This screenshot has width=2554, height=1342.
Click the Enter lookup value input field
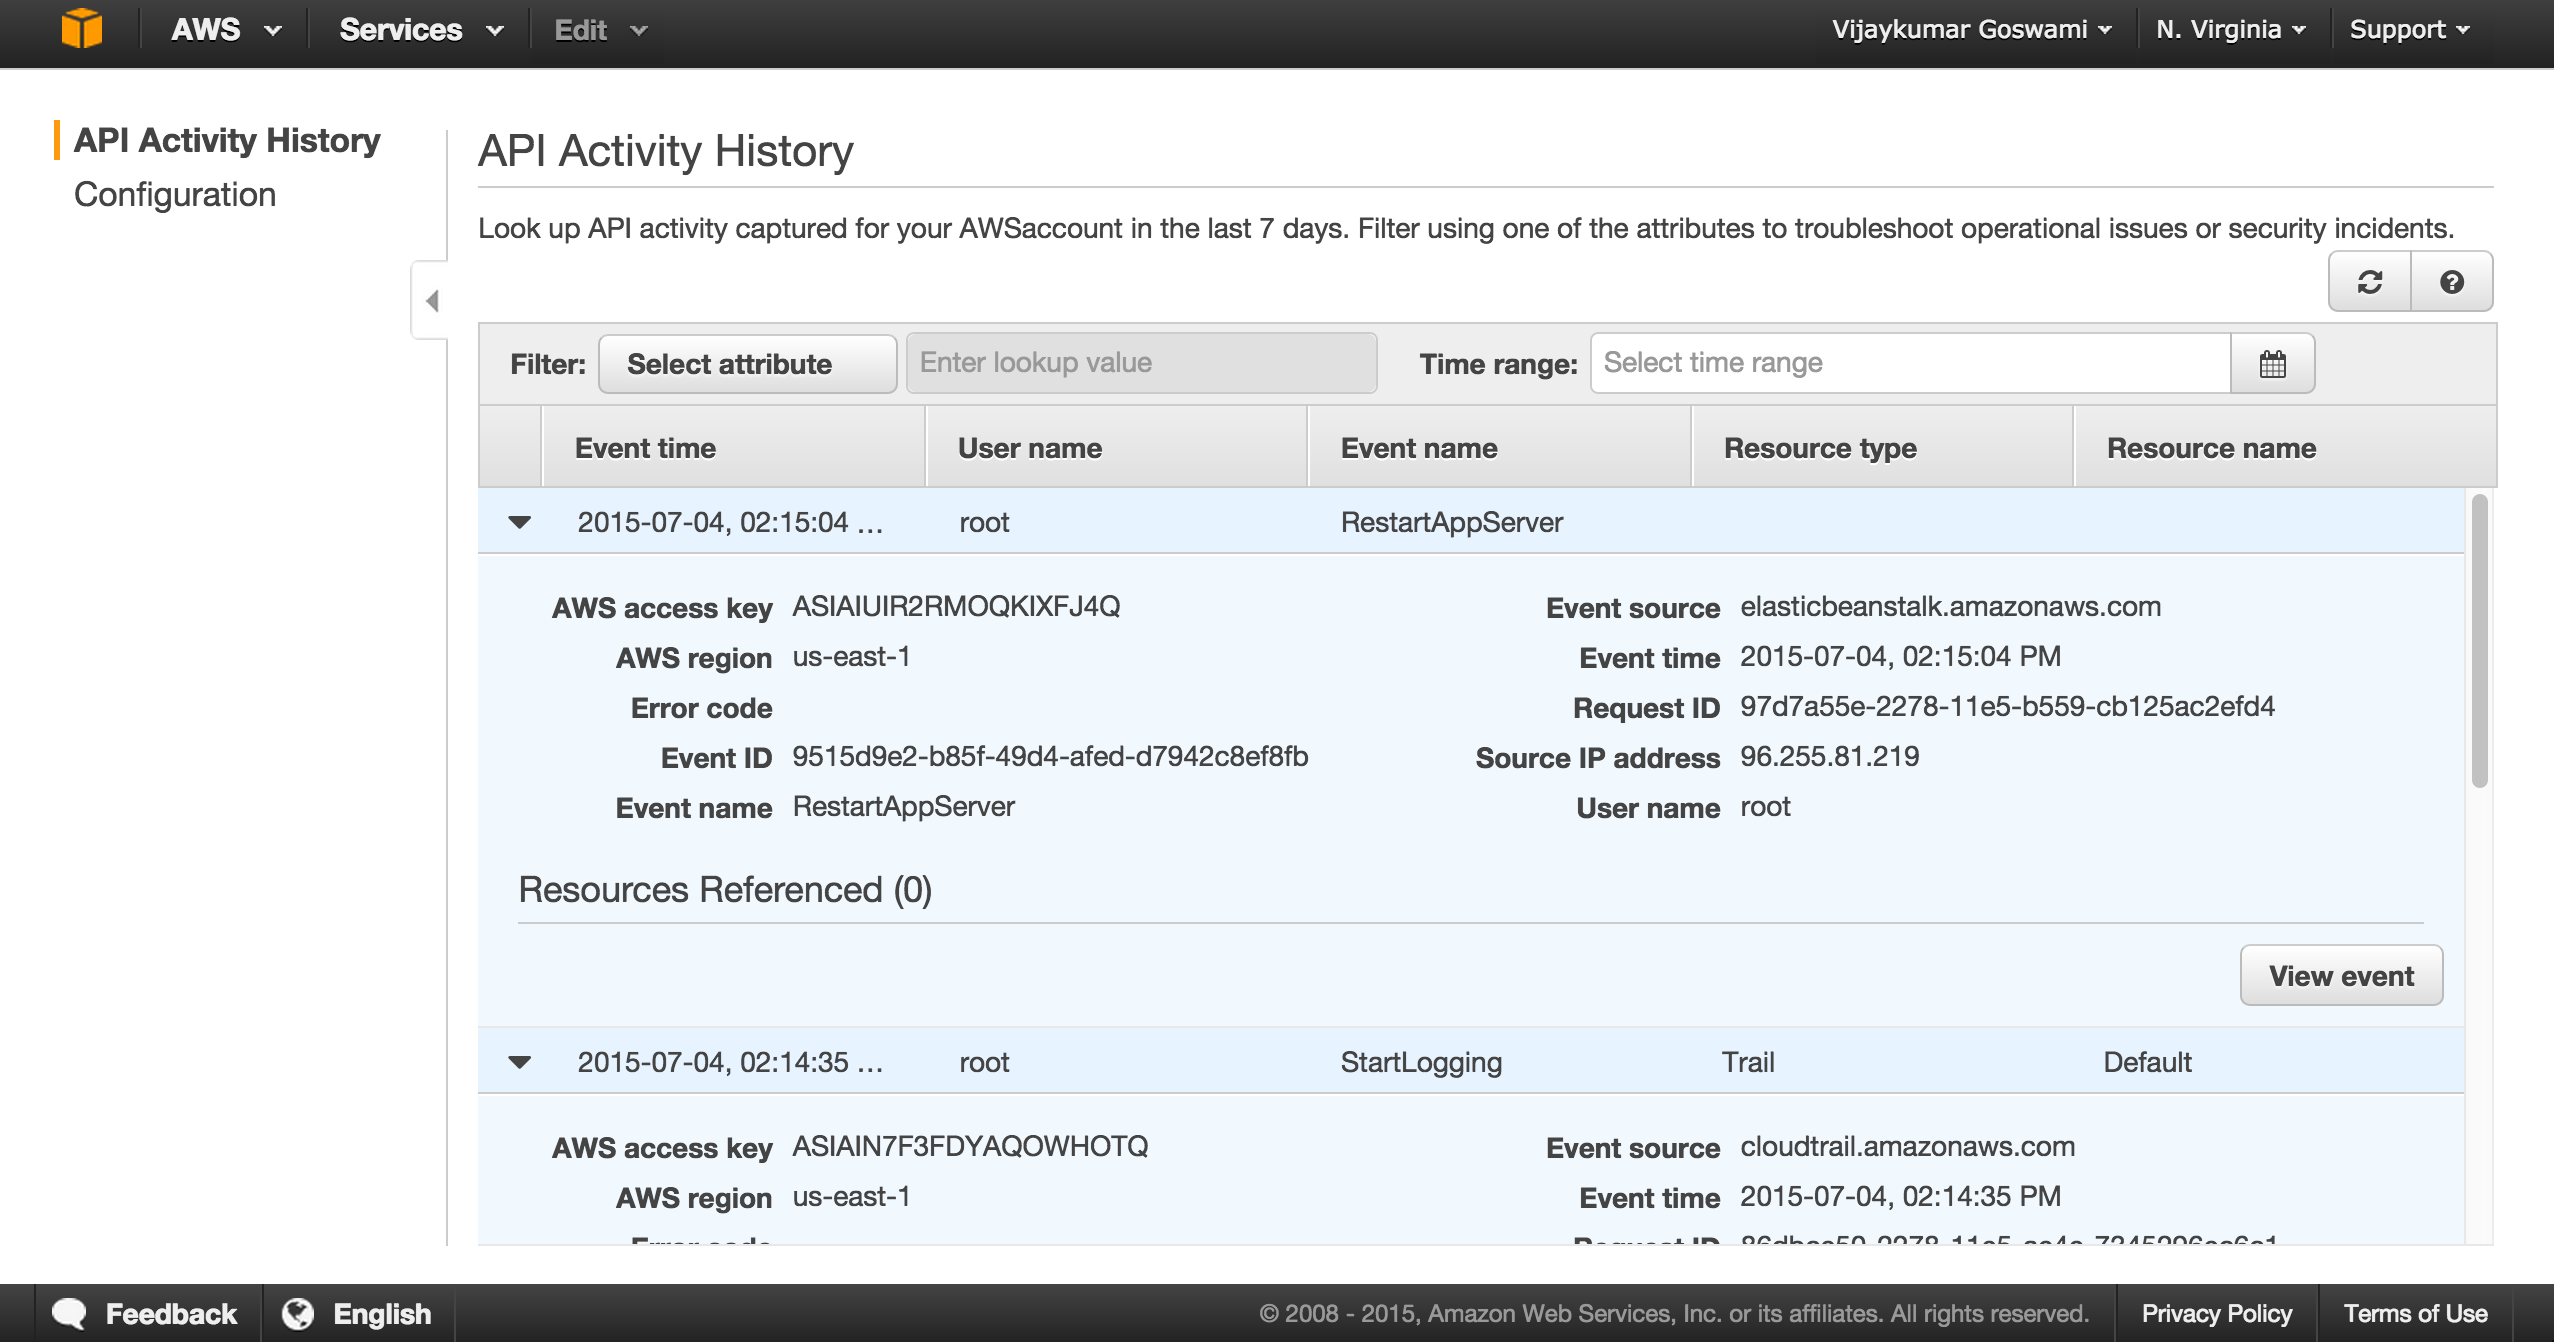tap(1138, 362)
